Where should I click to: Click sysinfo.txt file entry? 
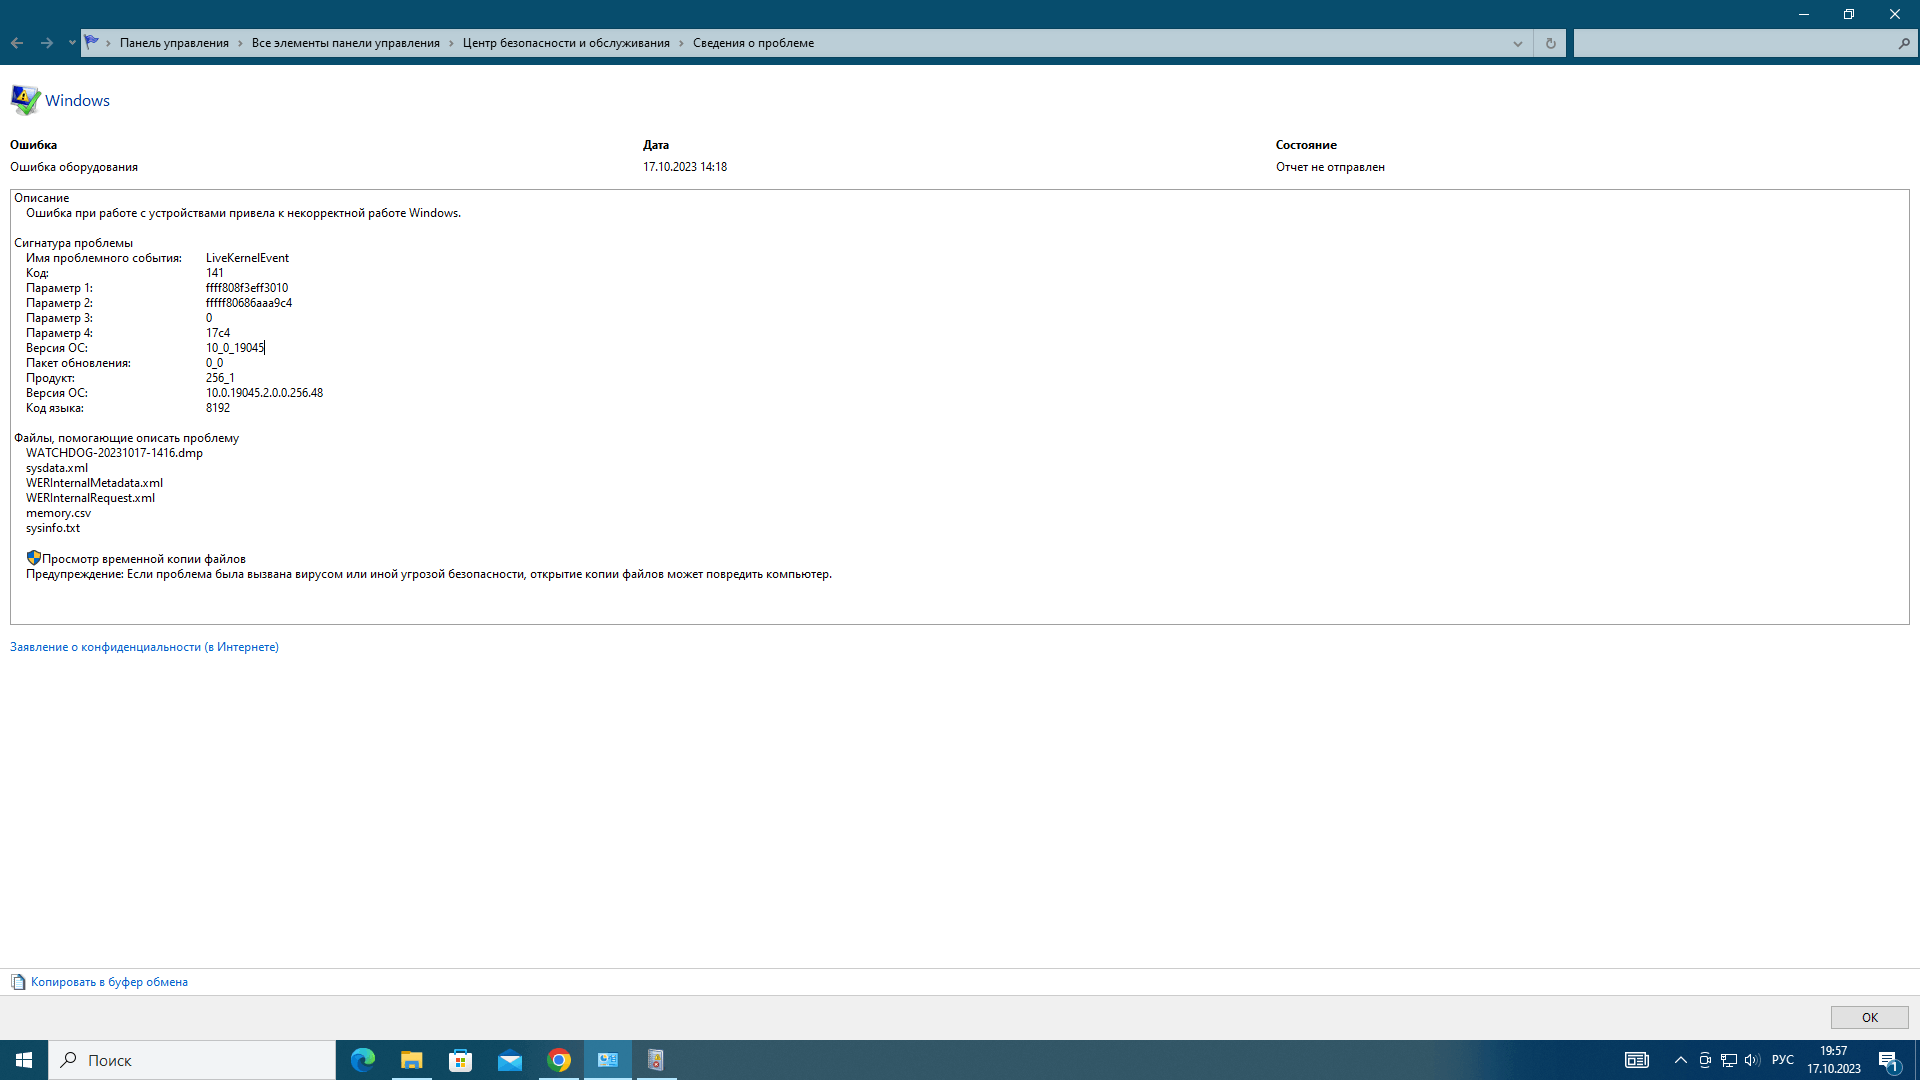[x=53, y=527]
